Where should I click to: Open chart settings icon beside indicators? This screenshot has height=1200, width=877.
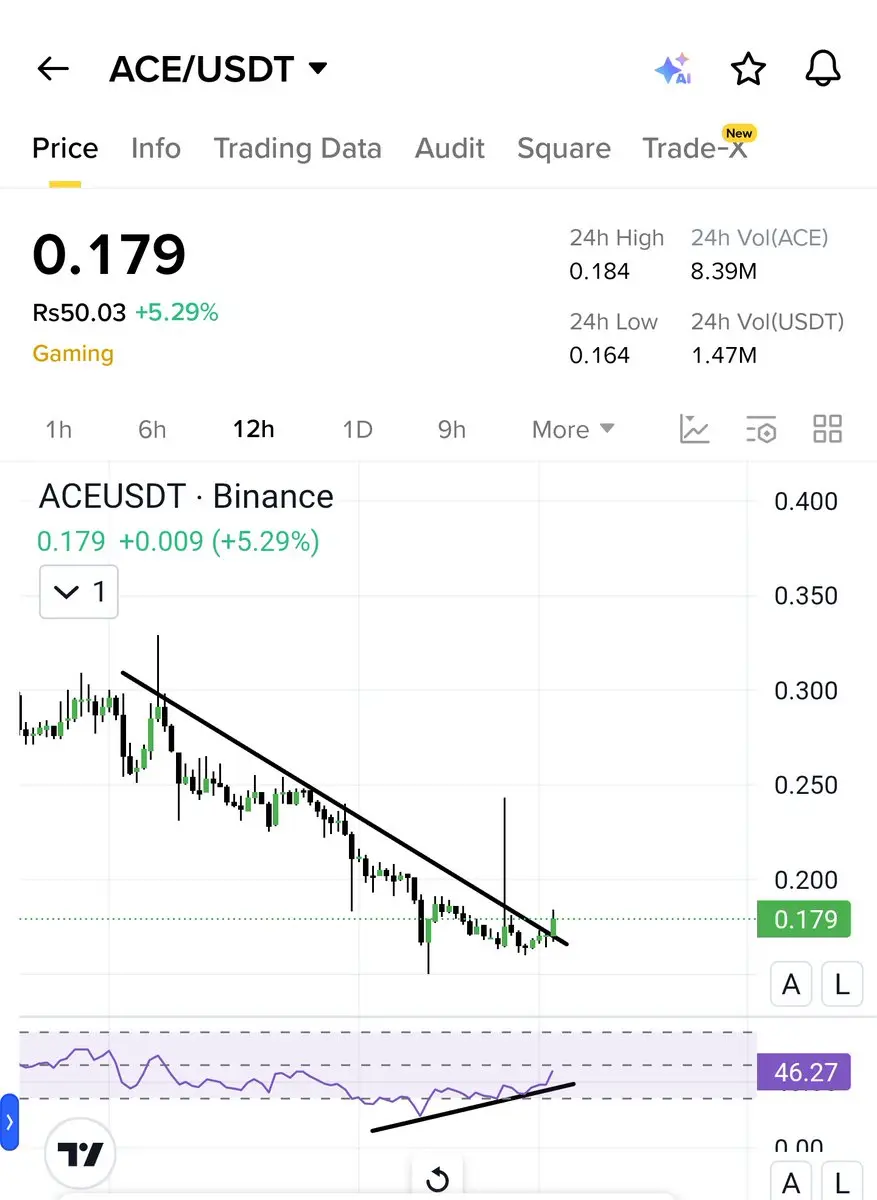point(761,429)
